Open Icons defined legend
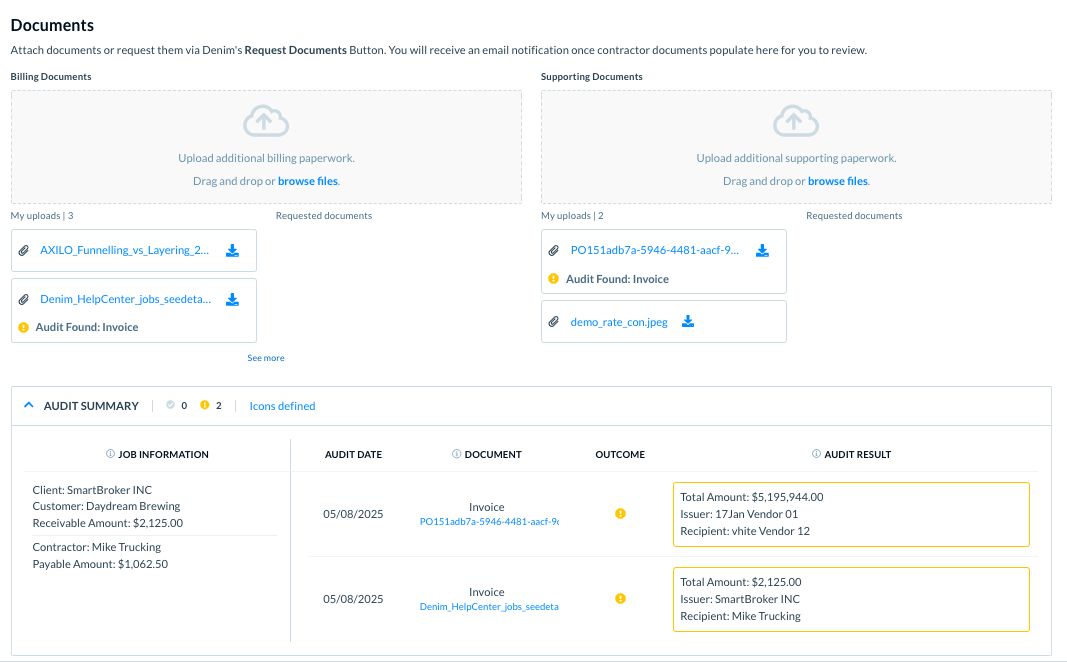Viewport: 1067px width, 662px height. click(282, 406)
